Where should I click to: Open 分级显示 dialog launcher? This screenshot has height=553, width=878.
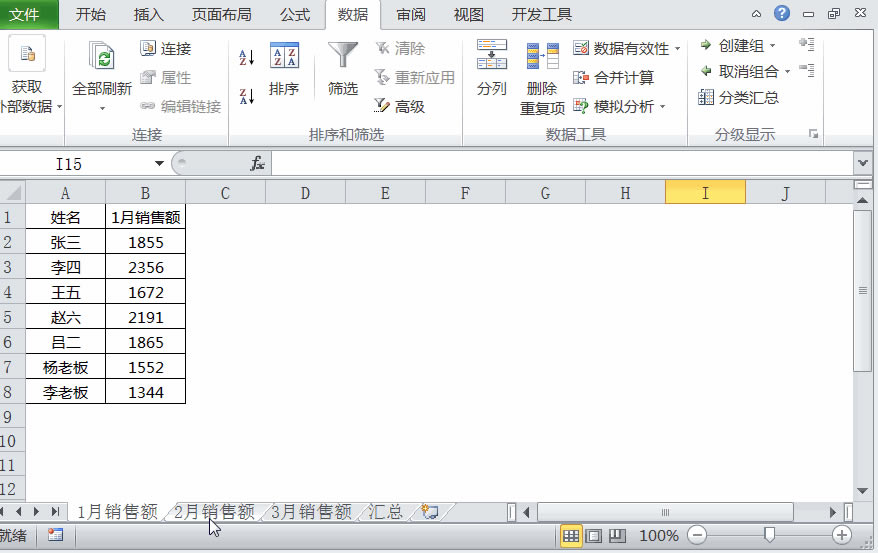pos(814,134)
